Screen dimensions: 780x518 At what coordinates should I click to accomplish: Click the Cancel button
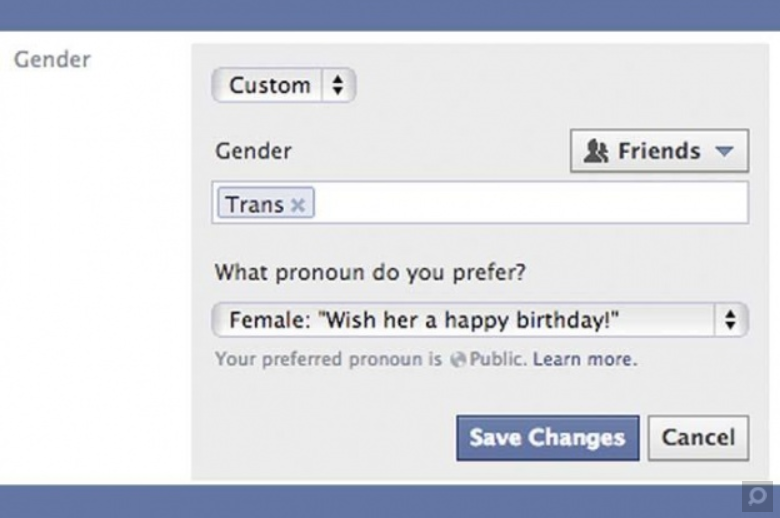pos(698,438)
